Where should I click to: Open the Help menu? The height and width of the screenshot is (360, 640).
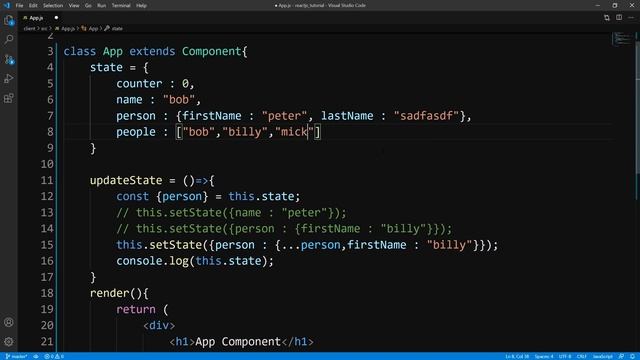coord(141,5)
